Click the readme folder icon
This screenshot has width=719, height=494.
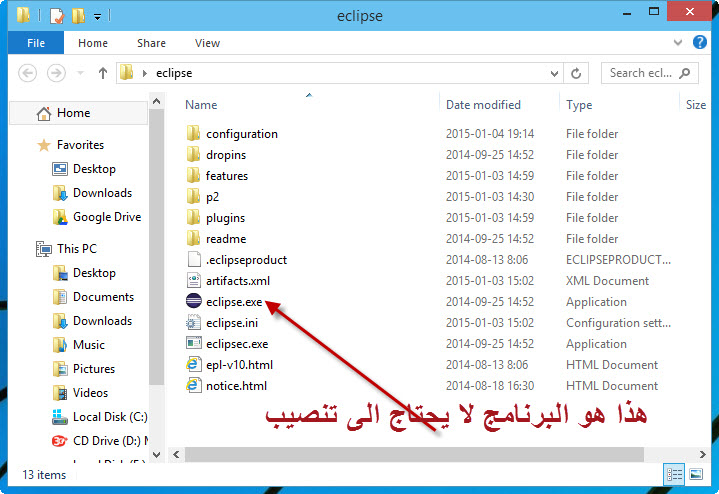click(194, 238)
